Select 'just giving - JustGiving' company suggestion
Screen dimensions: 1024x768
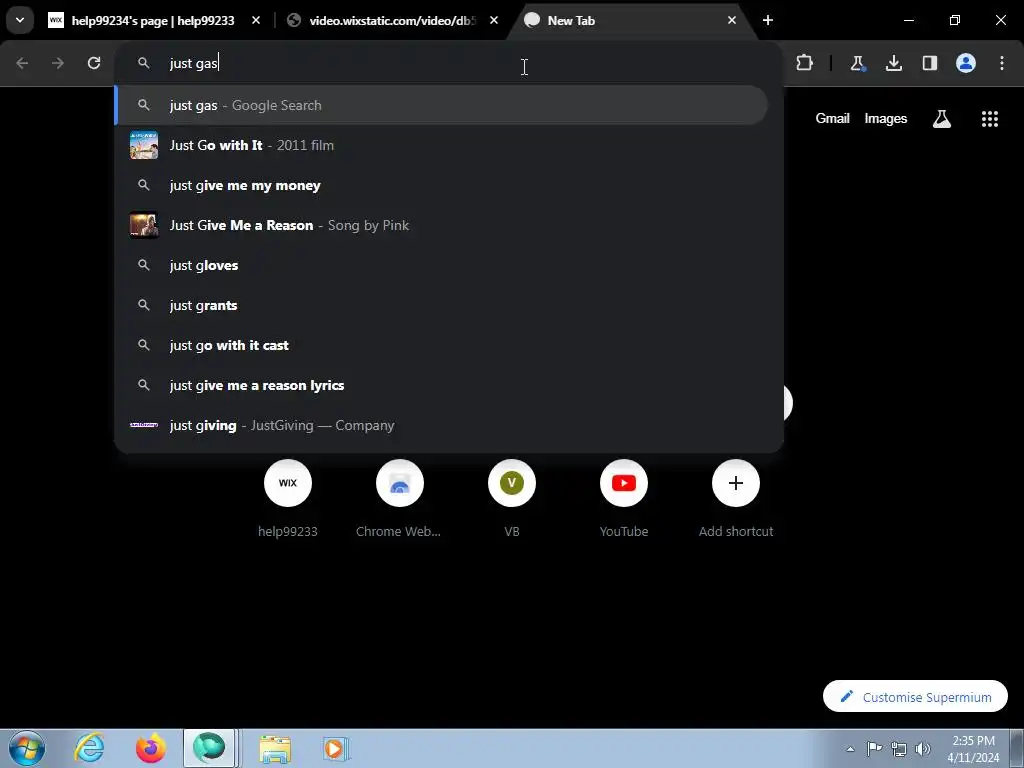point(441,425)
